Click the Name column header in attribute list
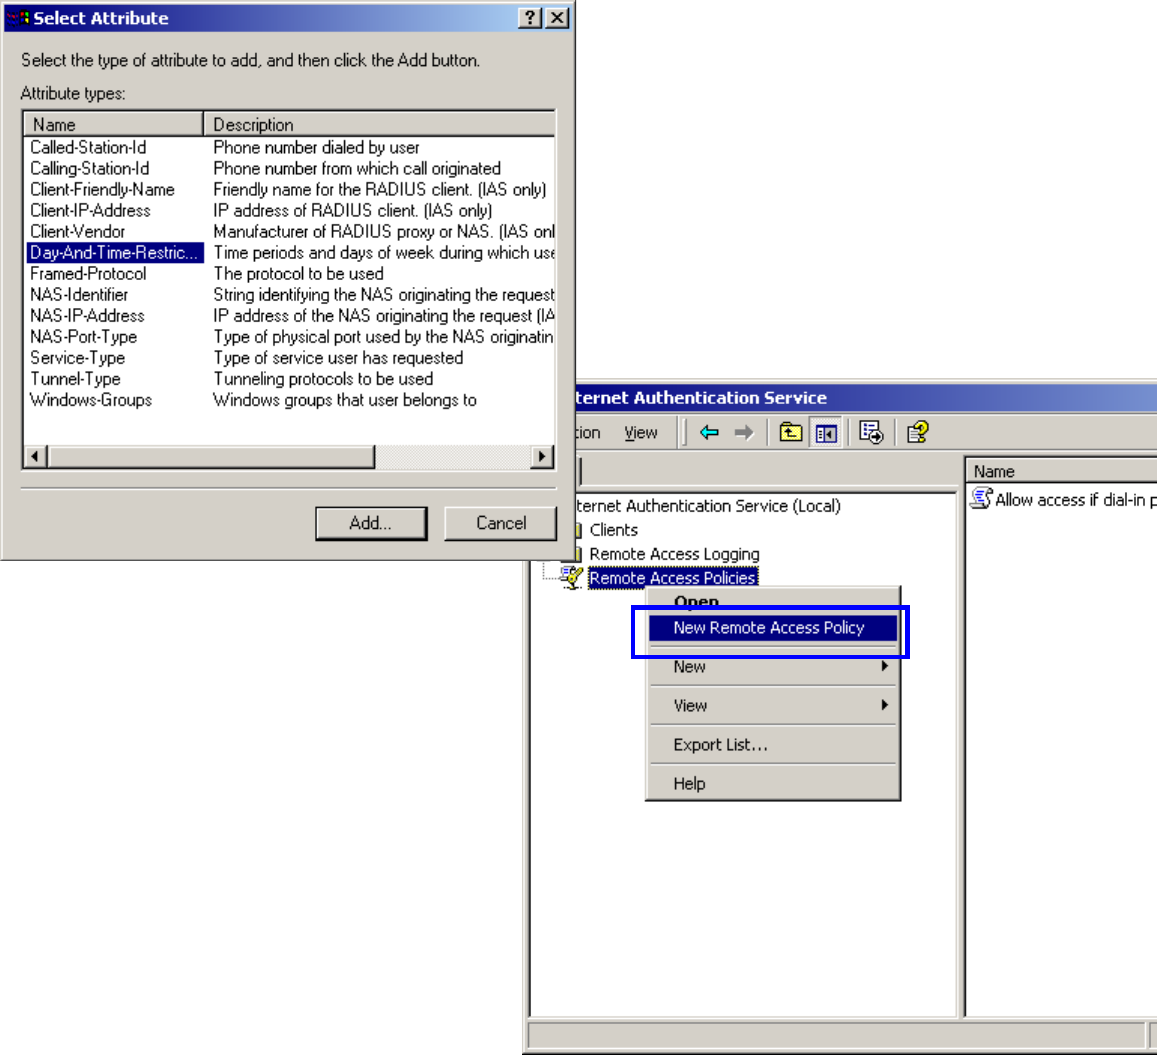 click(113, 124)
